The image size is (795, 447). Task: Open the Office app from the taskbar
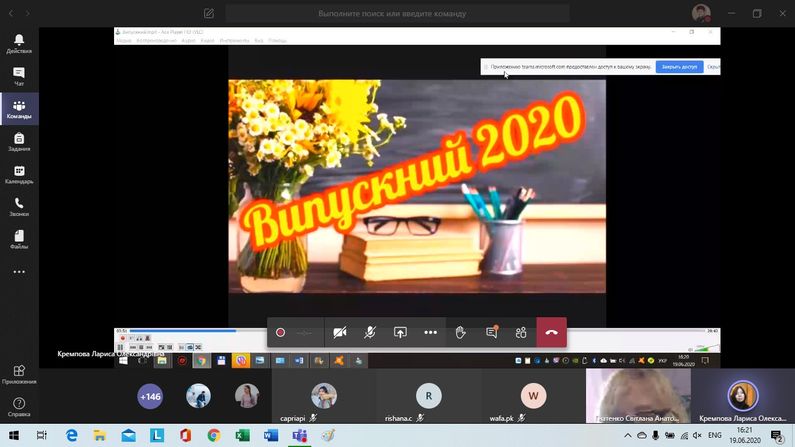pyautogui.click(x=185, y=435)
